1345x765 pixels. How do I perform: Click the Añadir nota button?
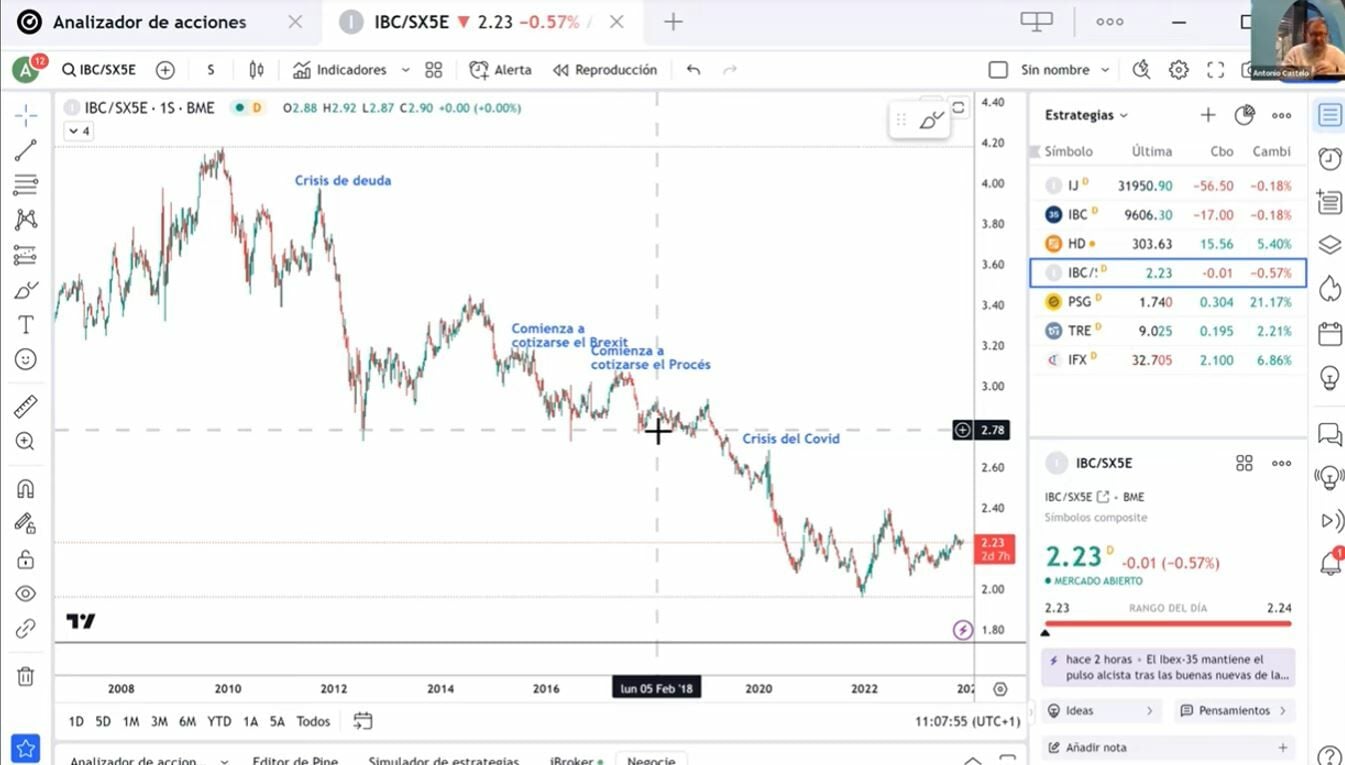point(1168,747)
